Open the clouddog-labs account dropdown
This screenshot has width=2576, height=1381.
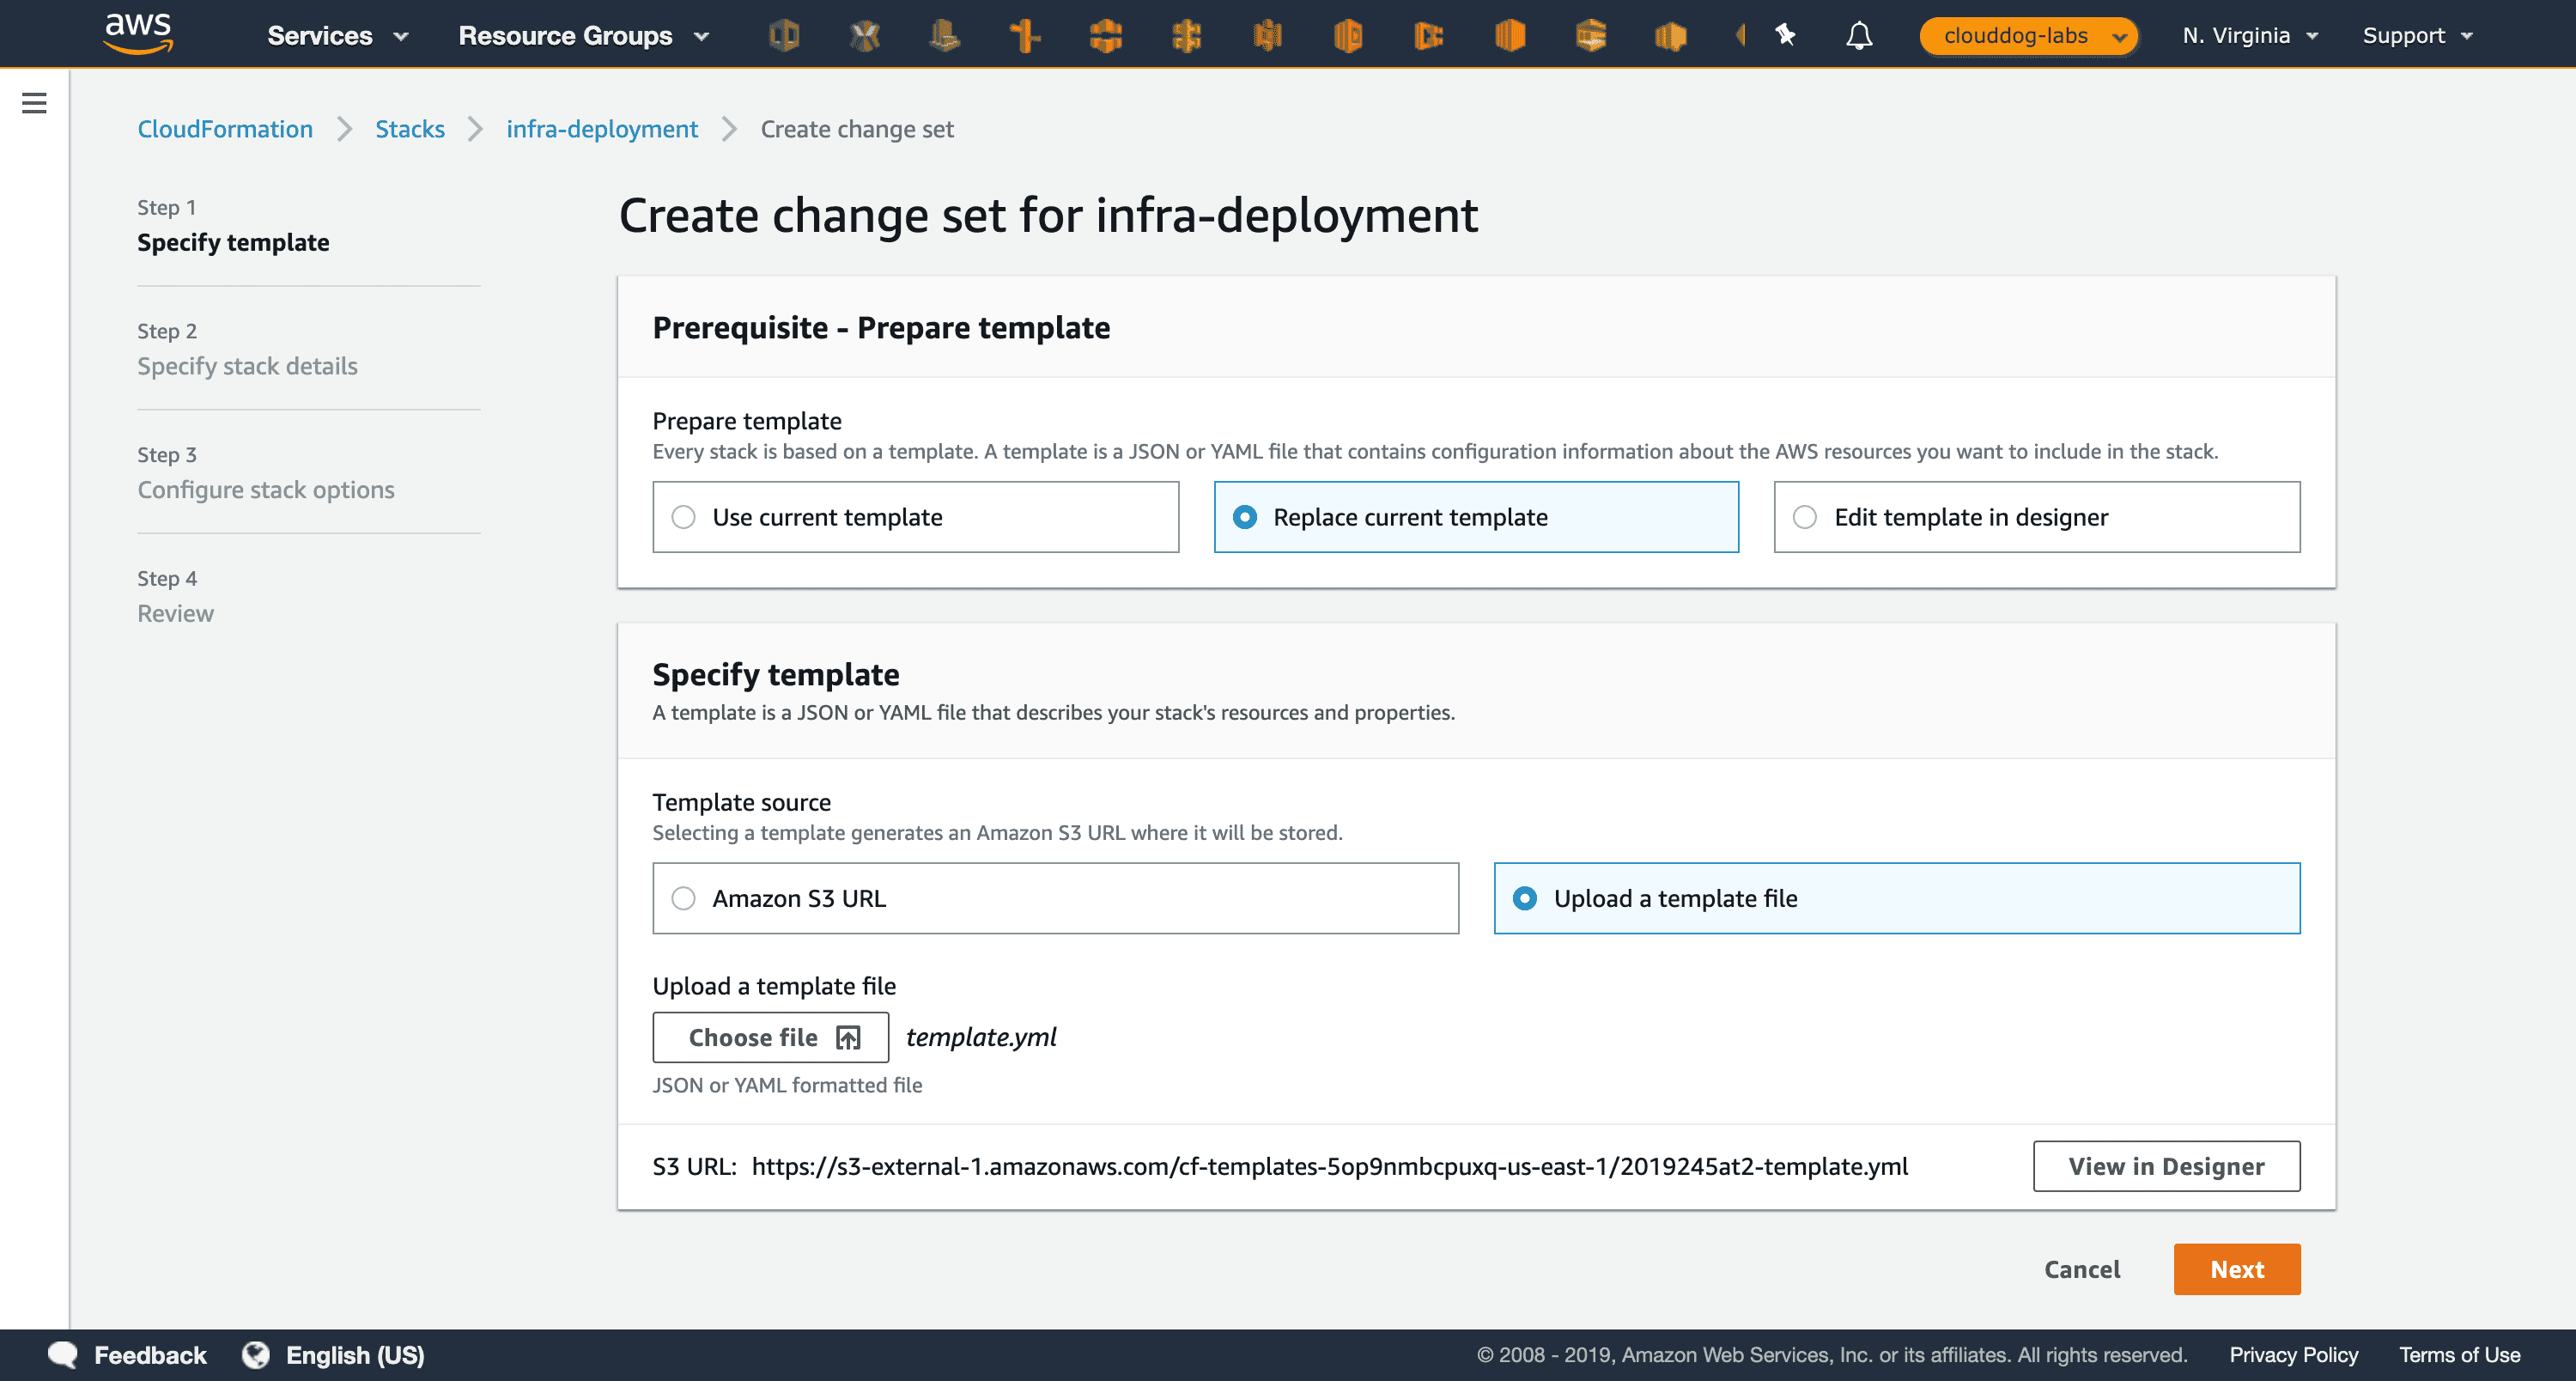point(2028,36)
